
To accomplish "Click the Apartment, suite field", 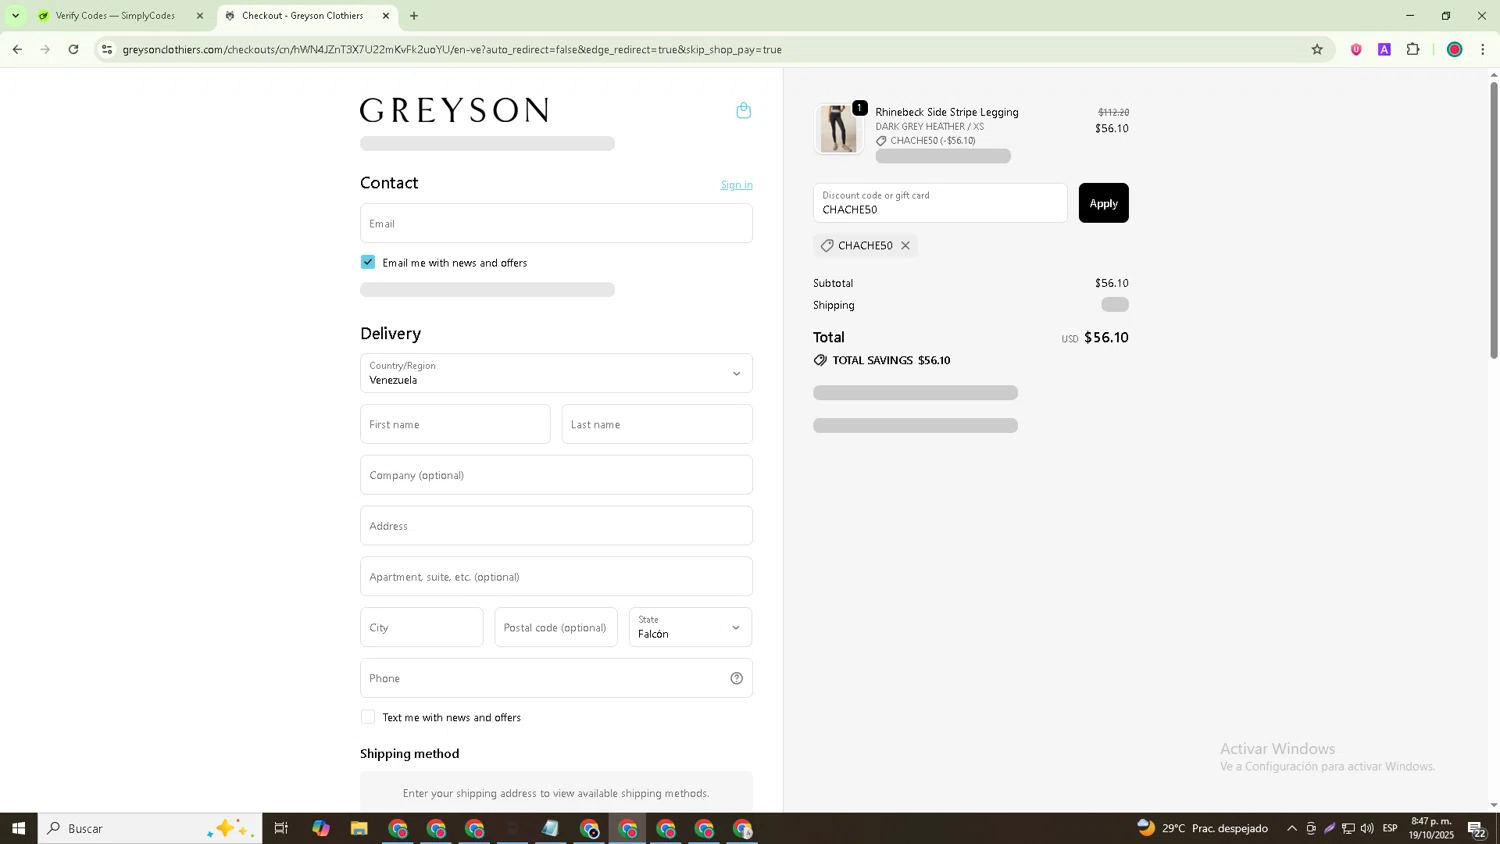I will click(x=556, y=576).
